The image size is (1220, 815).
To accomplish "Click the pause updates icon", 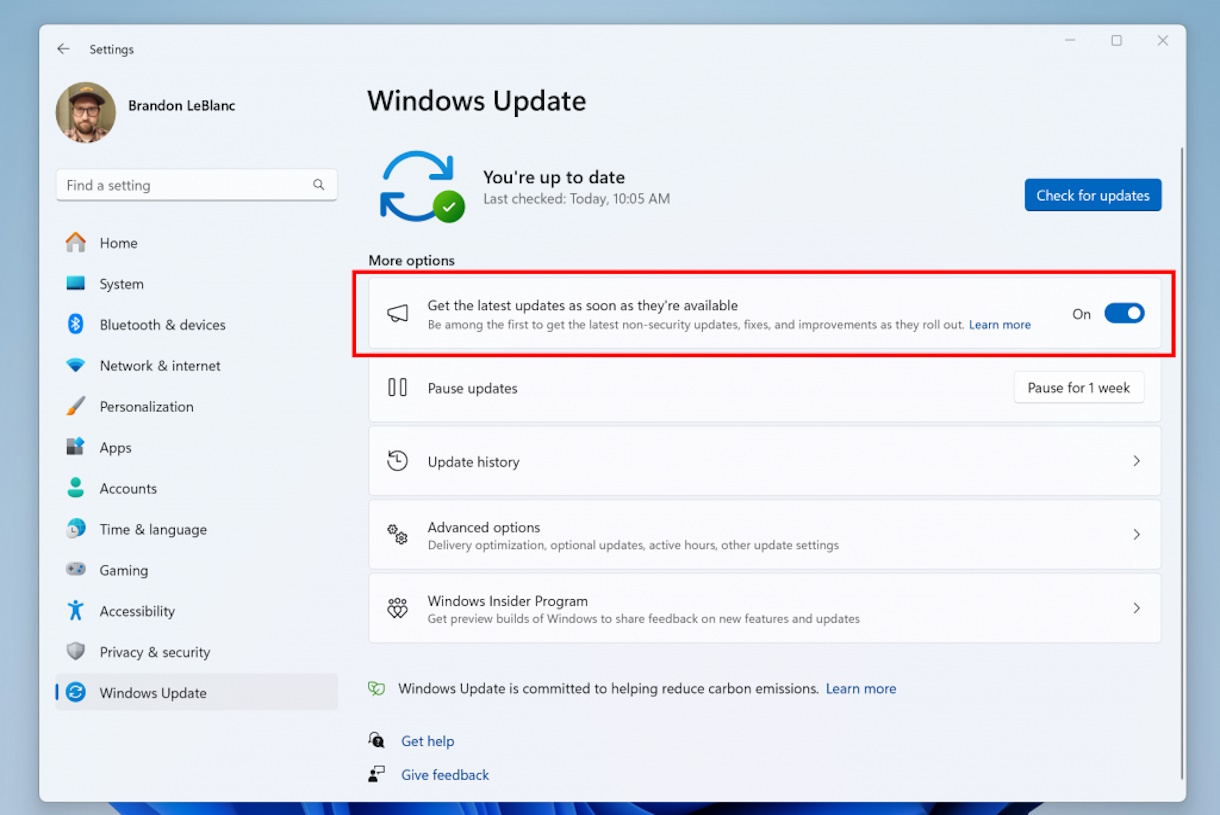I will (398, 388).
